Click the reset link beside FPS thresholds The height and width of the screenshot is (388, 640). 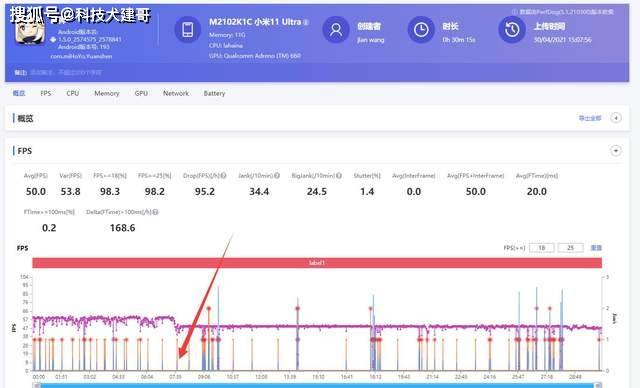click(x=596, y=248)
